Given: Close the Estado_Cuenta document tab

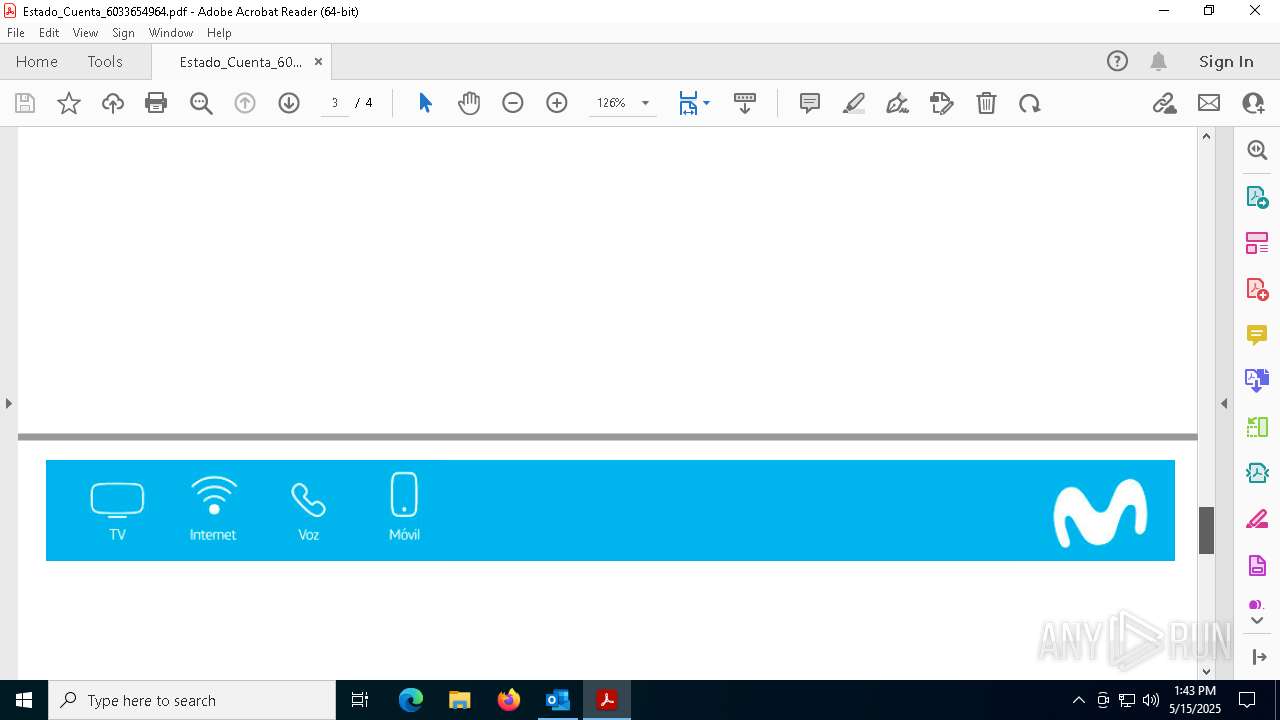Looking at the screenshot, I should pos(318,61).
